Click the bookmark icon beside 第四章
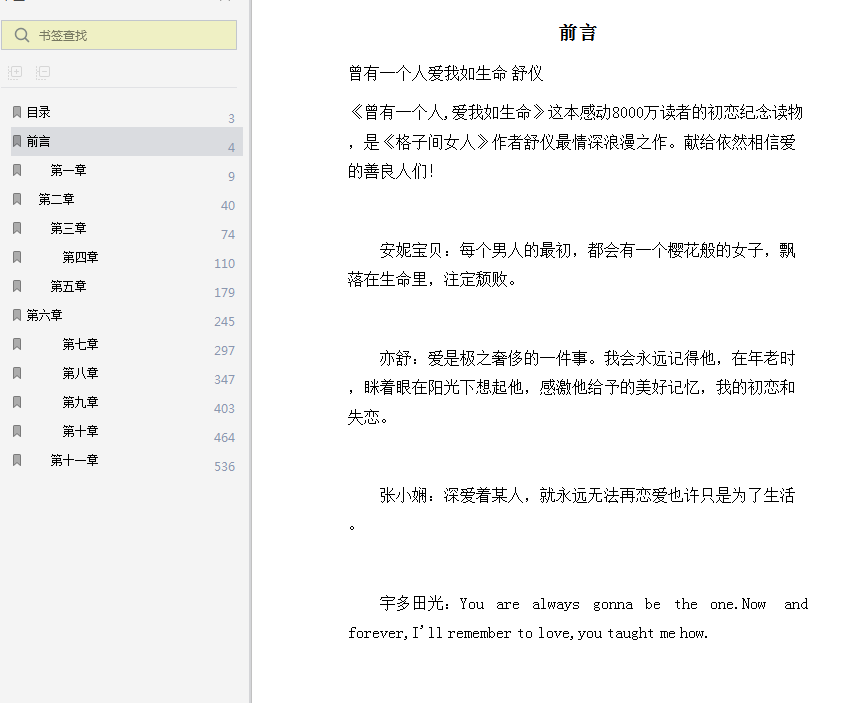Screen dimensions: 863x703 point(17,257)
